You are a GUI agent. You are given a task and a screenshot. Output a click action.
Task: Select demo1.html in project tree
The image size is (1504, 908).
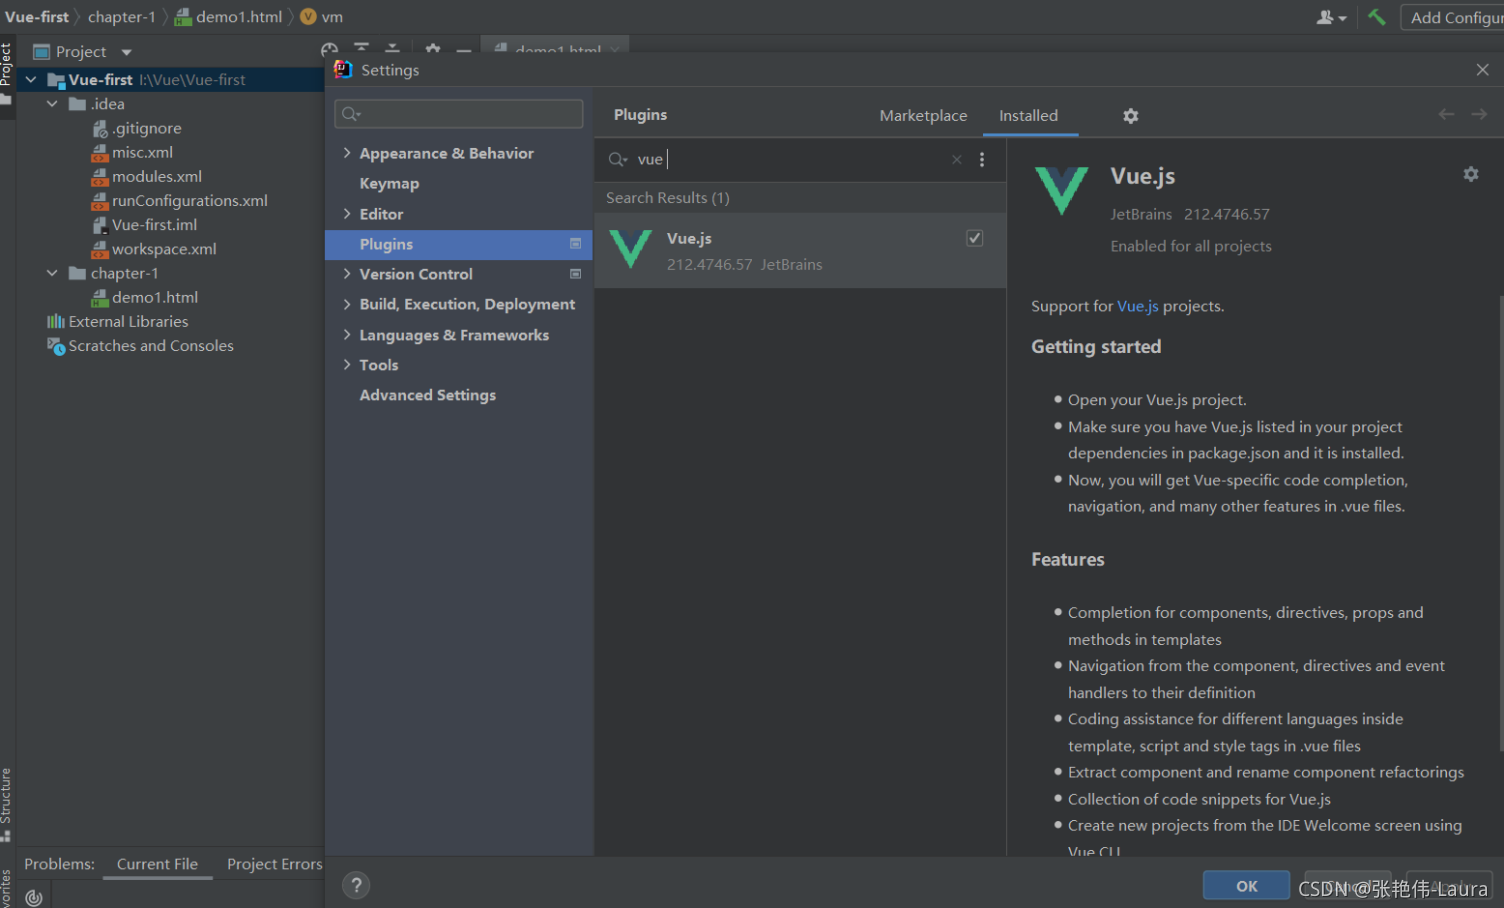[144, 297]
